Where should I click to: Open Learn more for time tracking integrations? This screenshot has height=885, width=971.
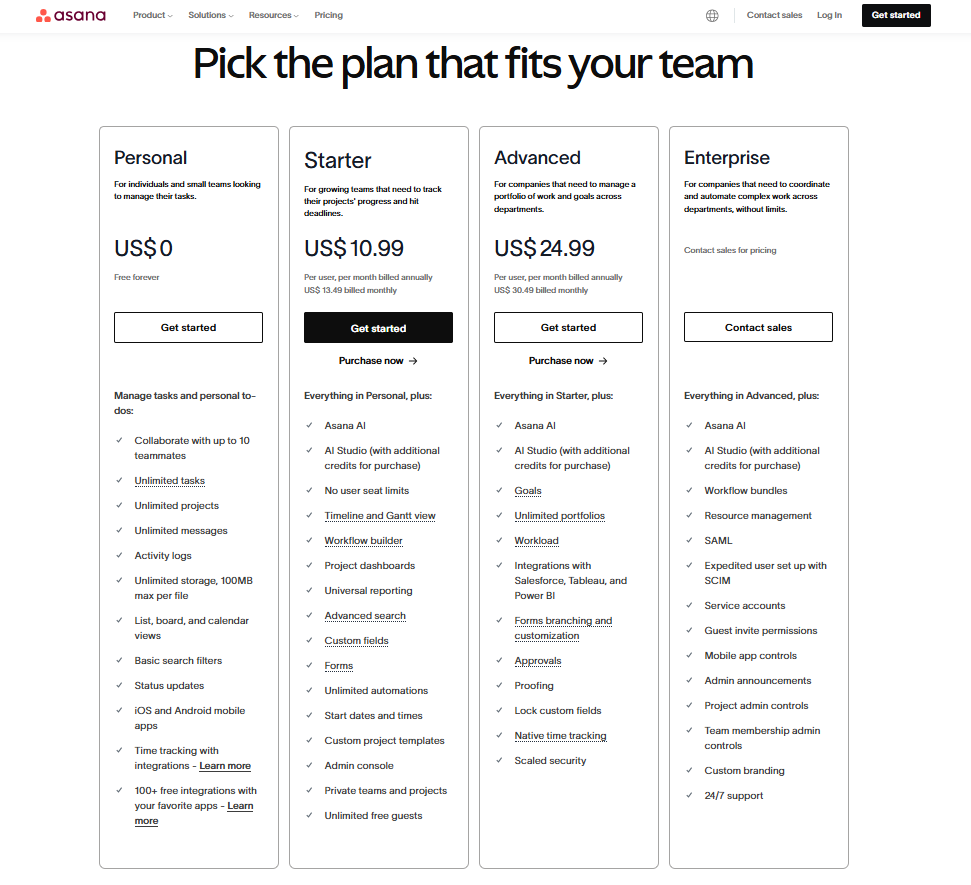pyautogui.click(x=225, y=766)
